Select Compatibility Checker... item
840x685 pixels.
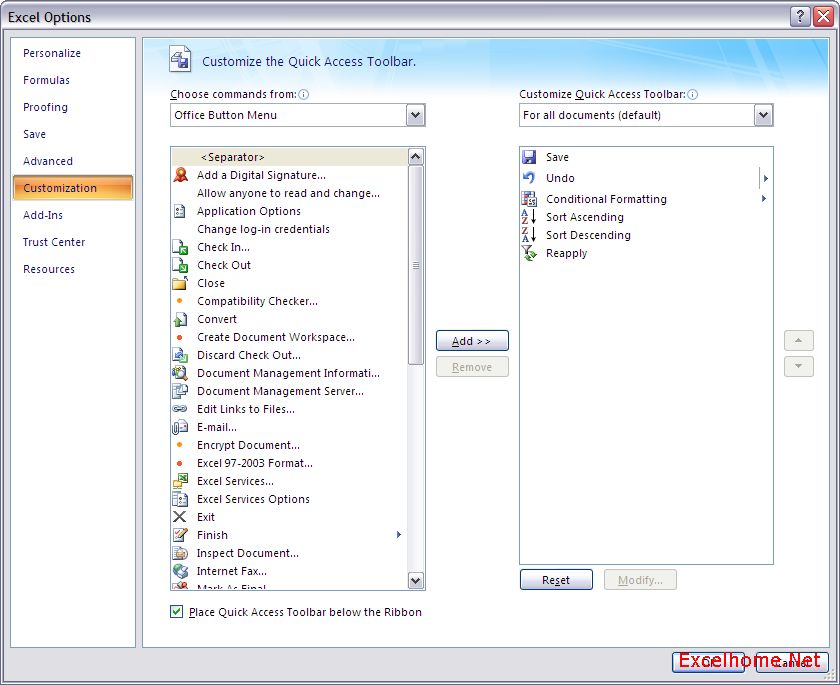click(289, 301)
